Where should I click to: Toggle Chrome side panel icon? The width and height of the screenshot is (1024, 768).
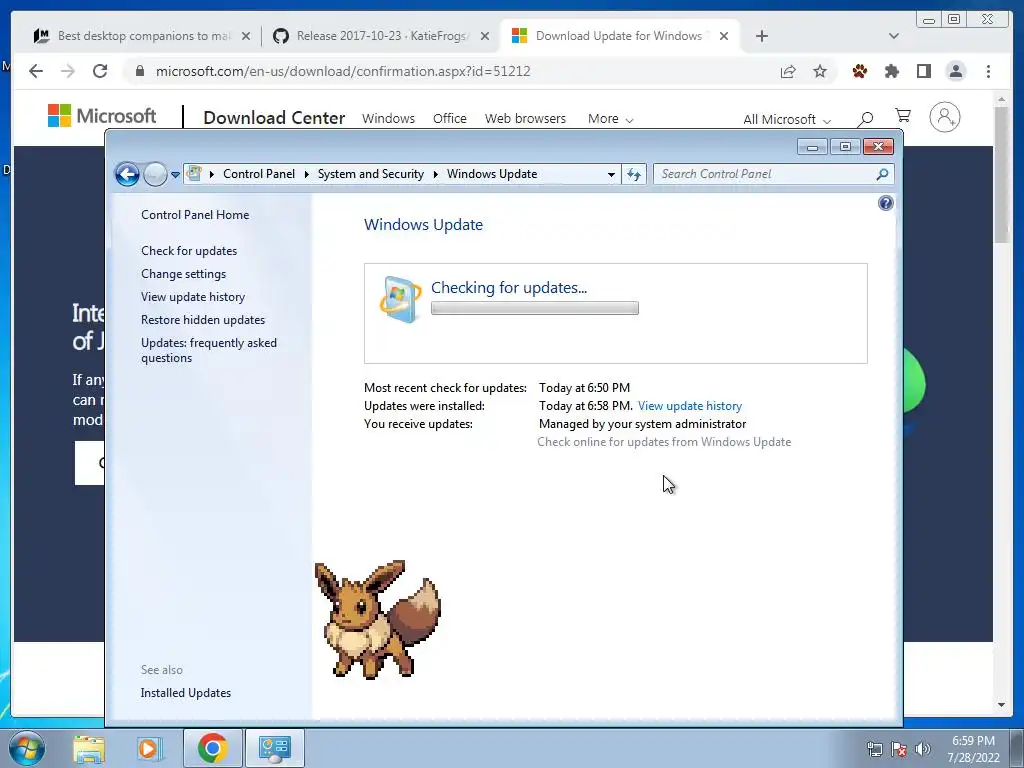923,71
